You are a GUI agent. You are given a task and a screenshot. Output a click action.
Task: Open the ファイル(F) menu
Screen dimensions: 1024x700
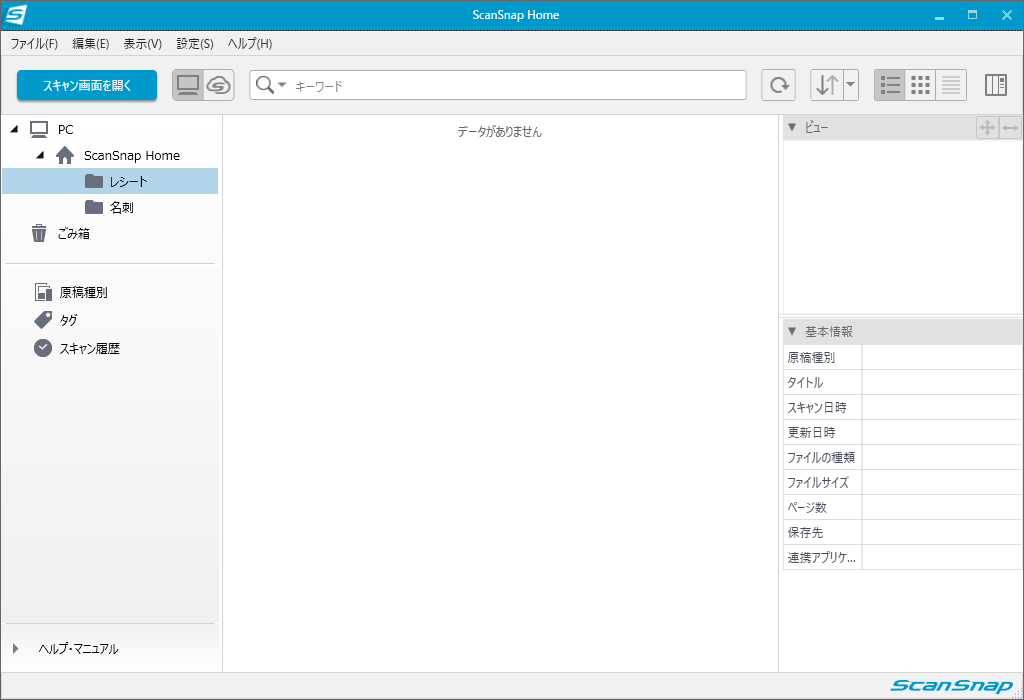[x=34, y=44]
